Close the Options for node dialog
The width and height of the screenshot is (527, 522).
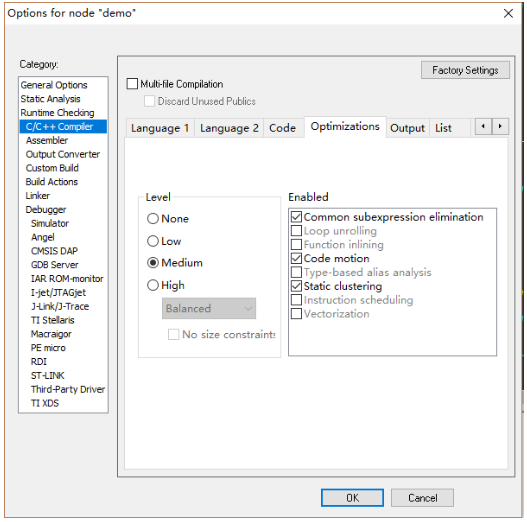click(x=508, y=13)
